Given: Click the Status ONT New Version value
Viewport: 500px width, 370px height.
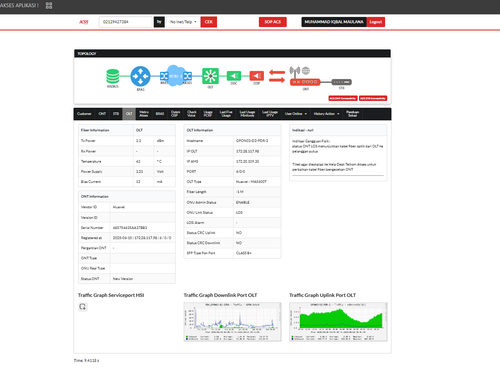Looking at the screenshot, I should (x=123, y=279).
